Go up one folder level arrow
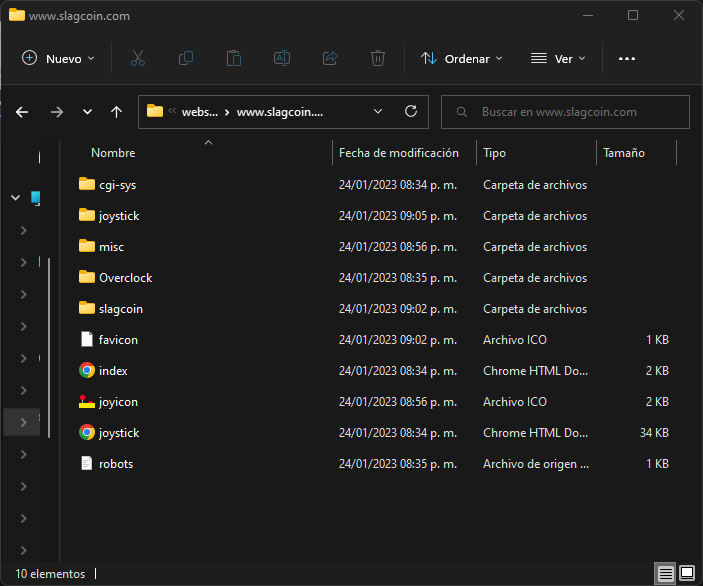Viewport: 703px width, 586px height. (117, 112)
